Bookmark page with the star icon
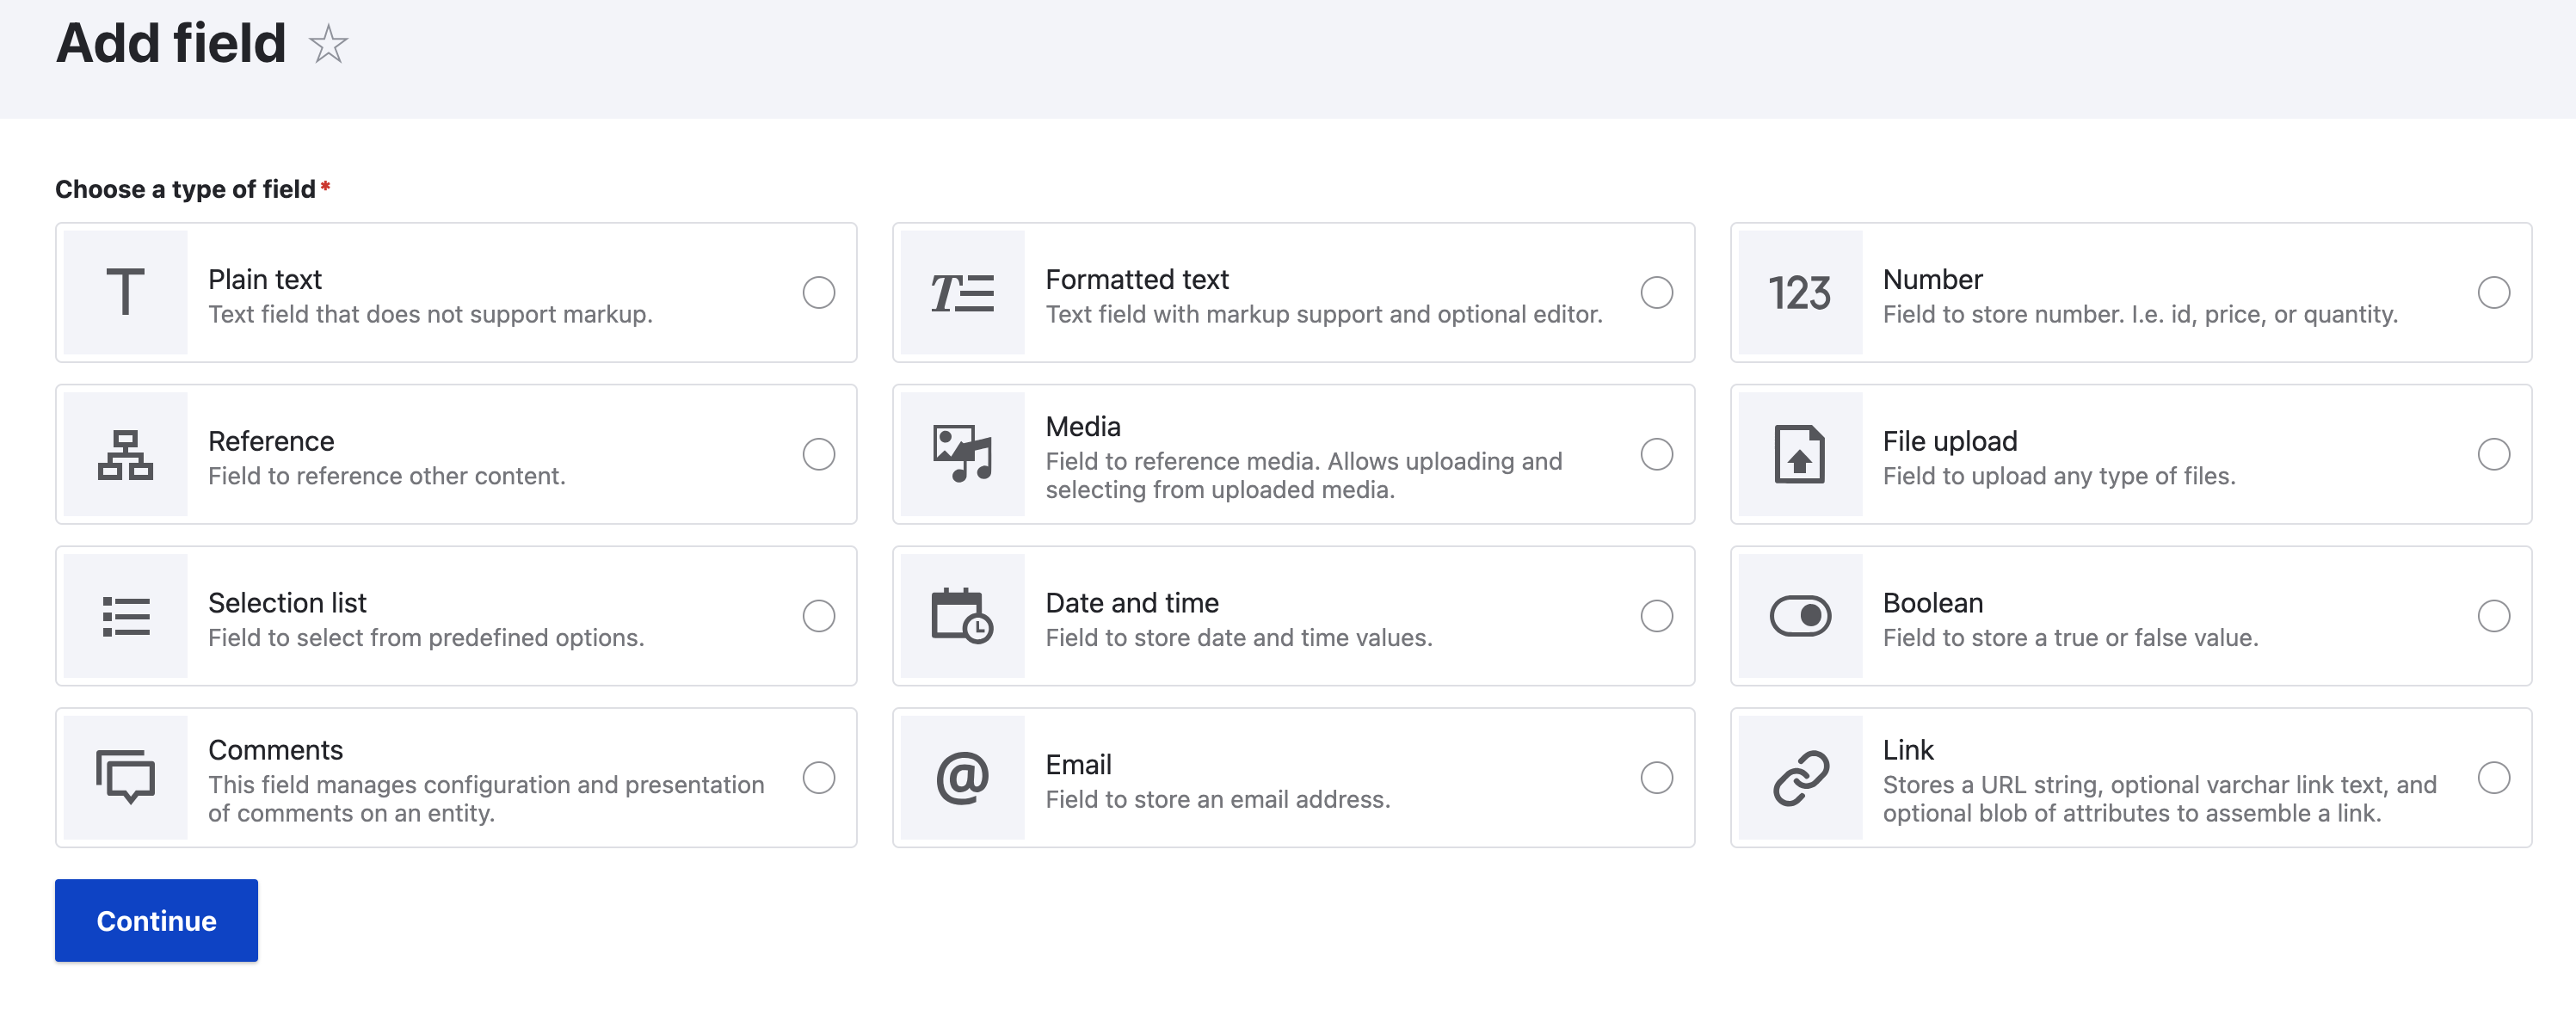Screen dimensions: 2576x1022 click(x=328, y=44)
